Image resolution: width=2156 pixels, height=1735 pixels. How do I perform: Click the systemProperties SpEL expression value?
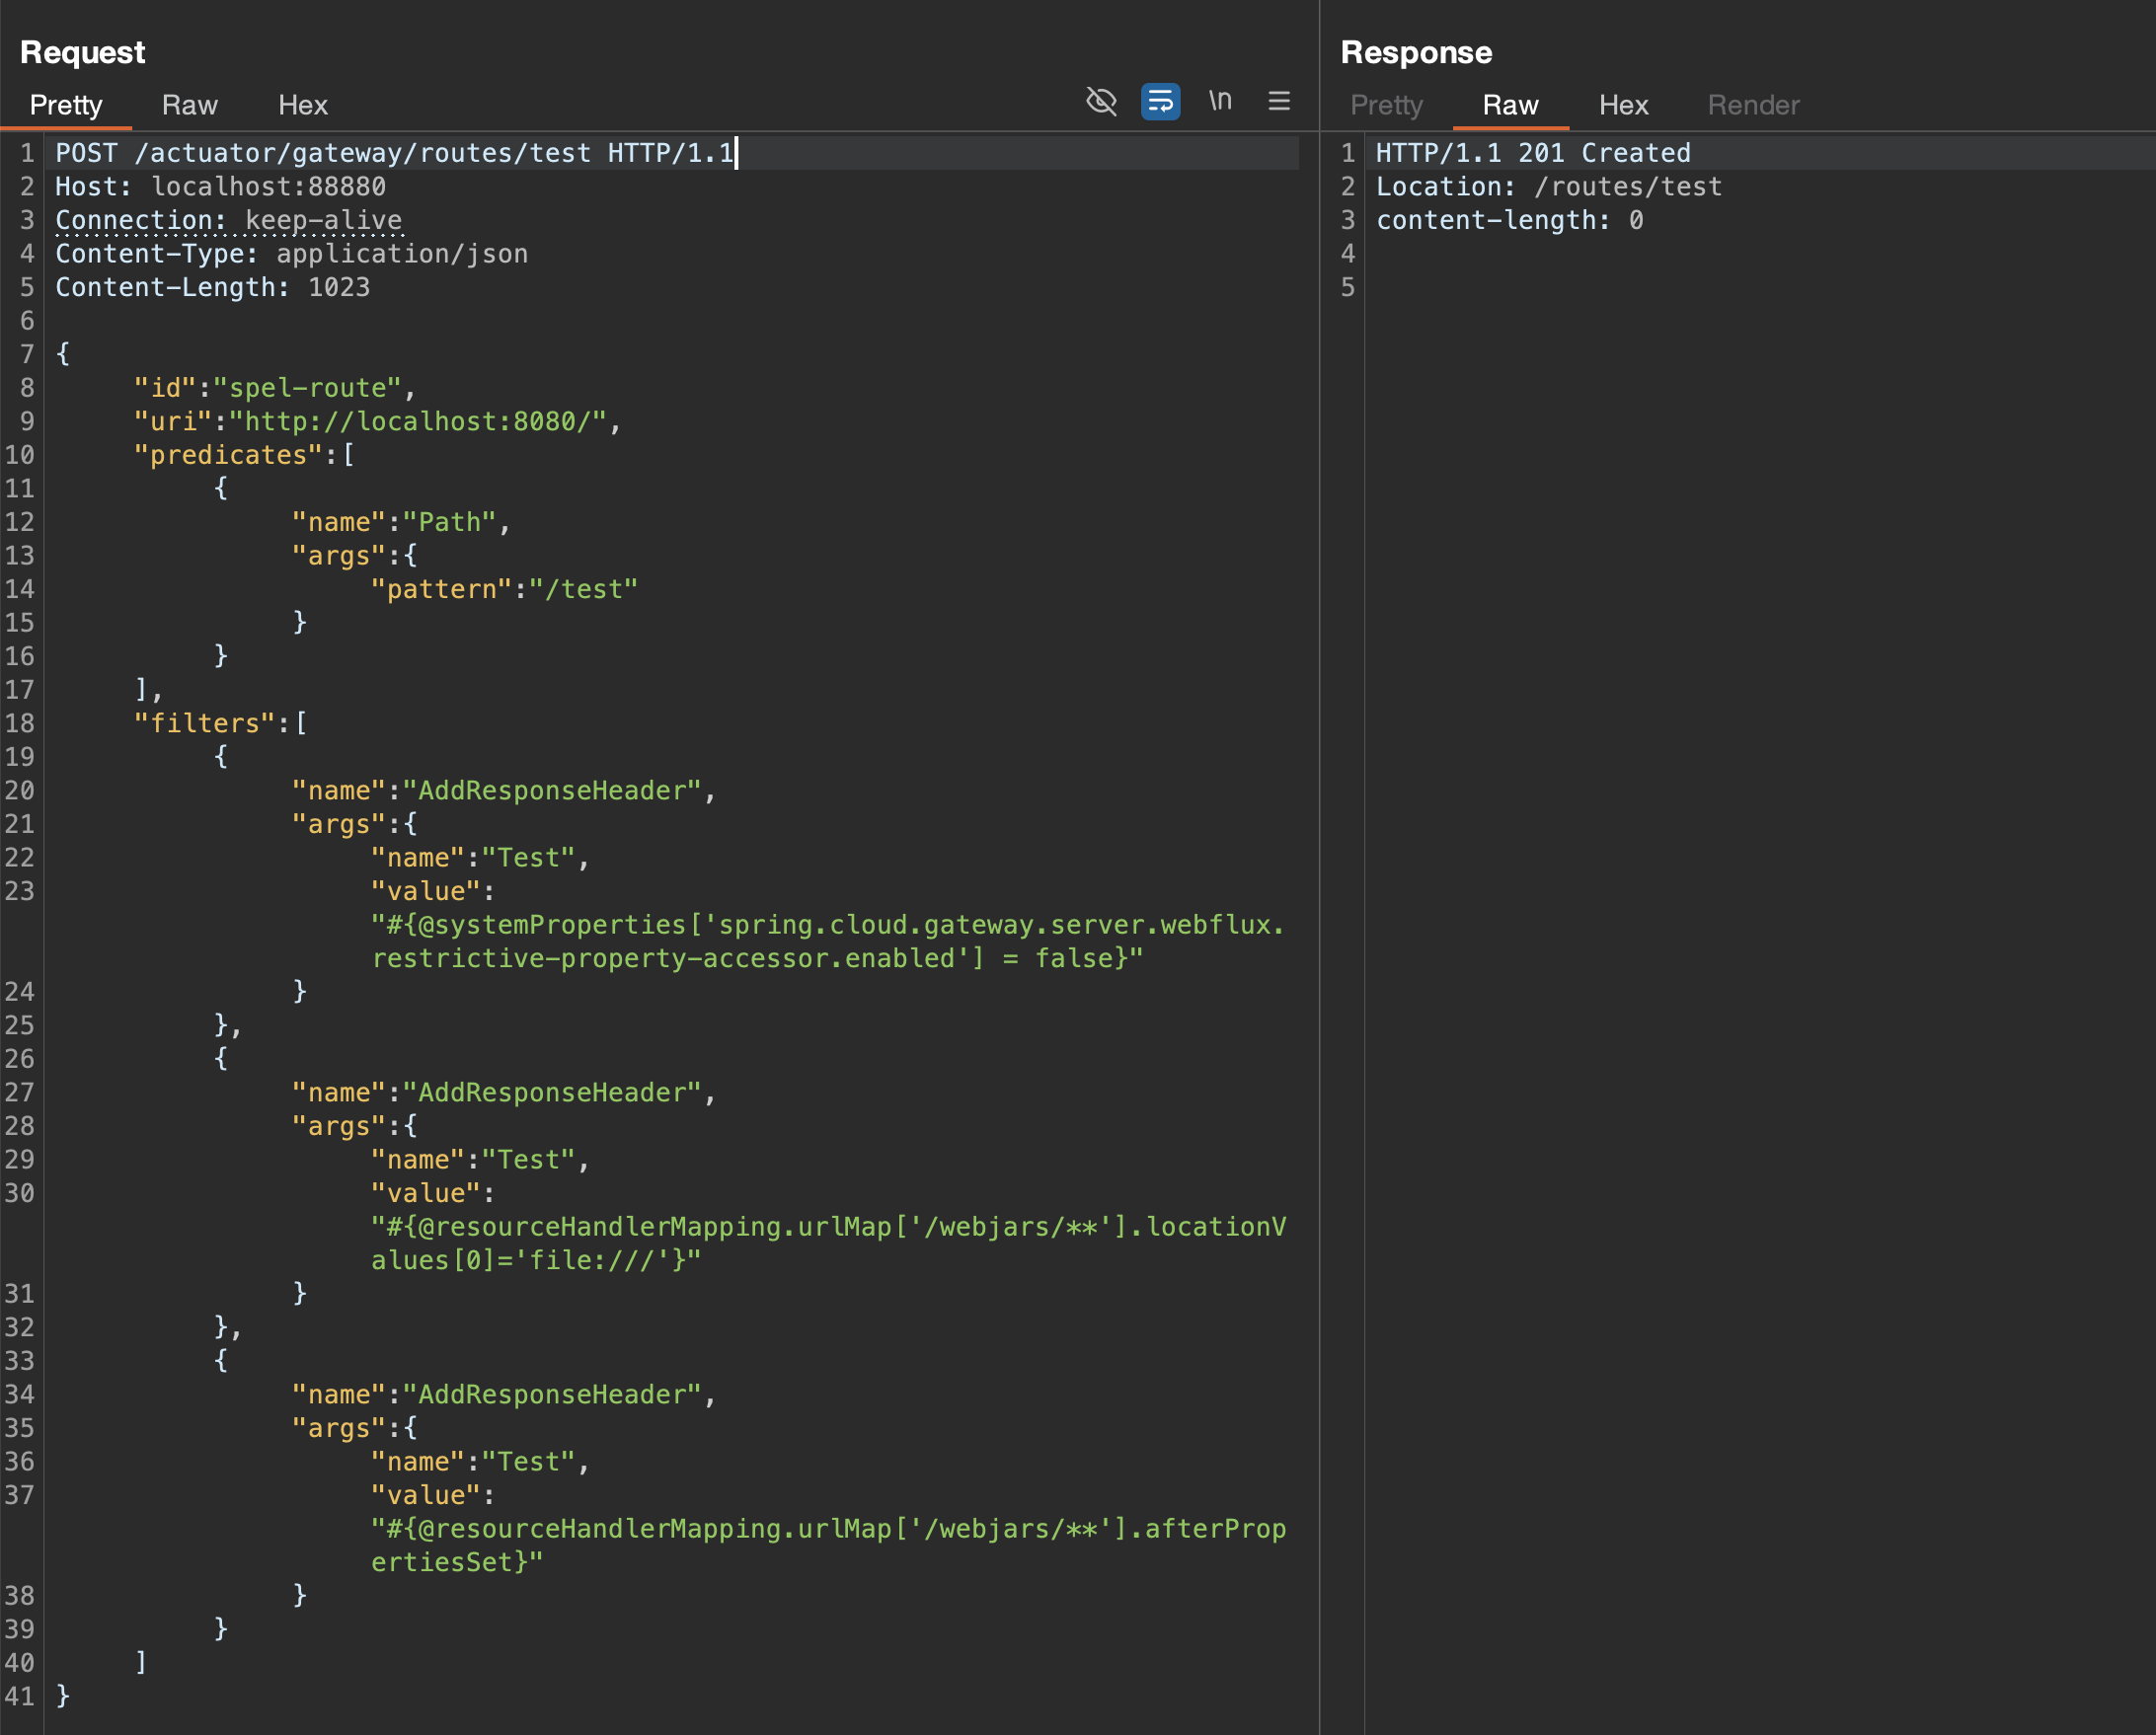pyautogui.click(x=826, y=941)
